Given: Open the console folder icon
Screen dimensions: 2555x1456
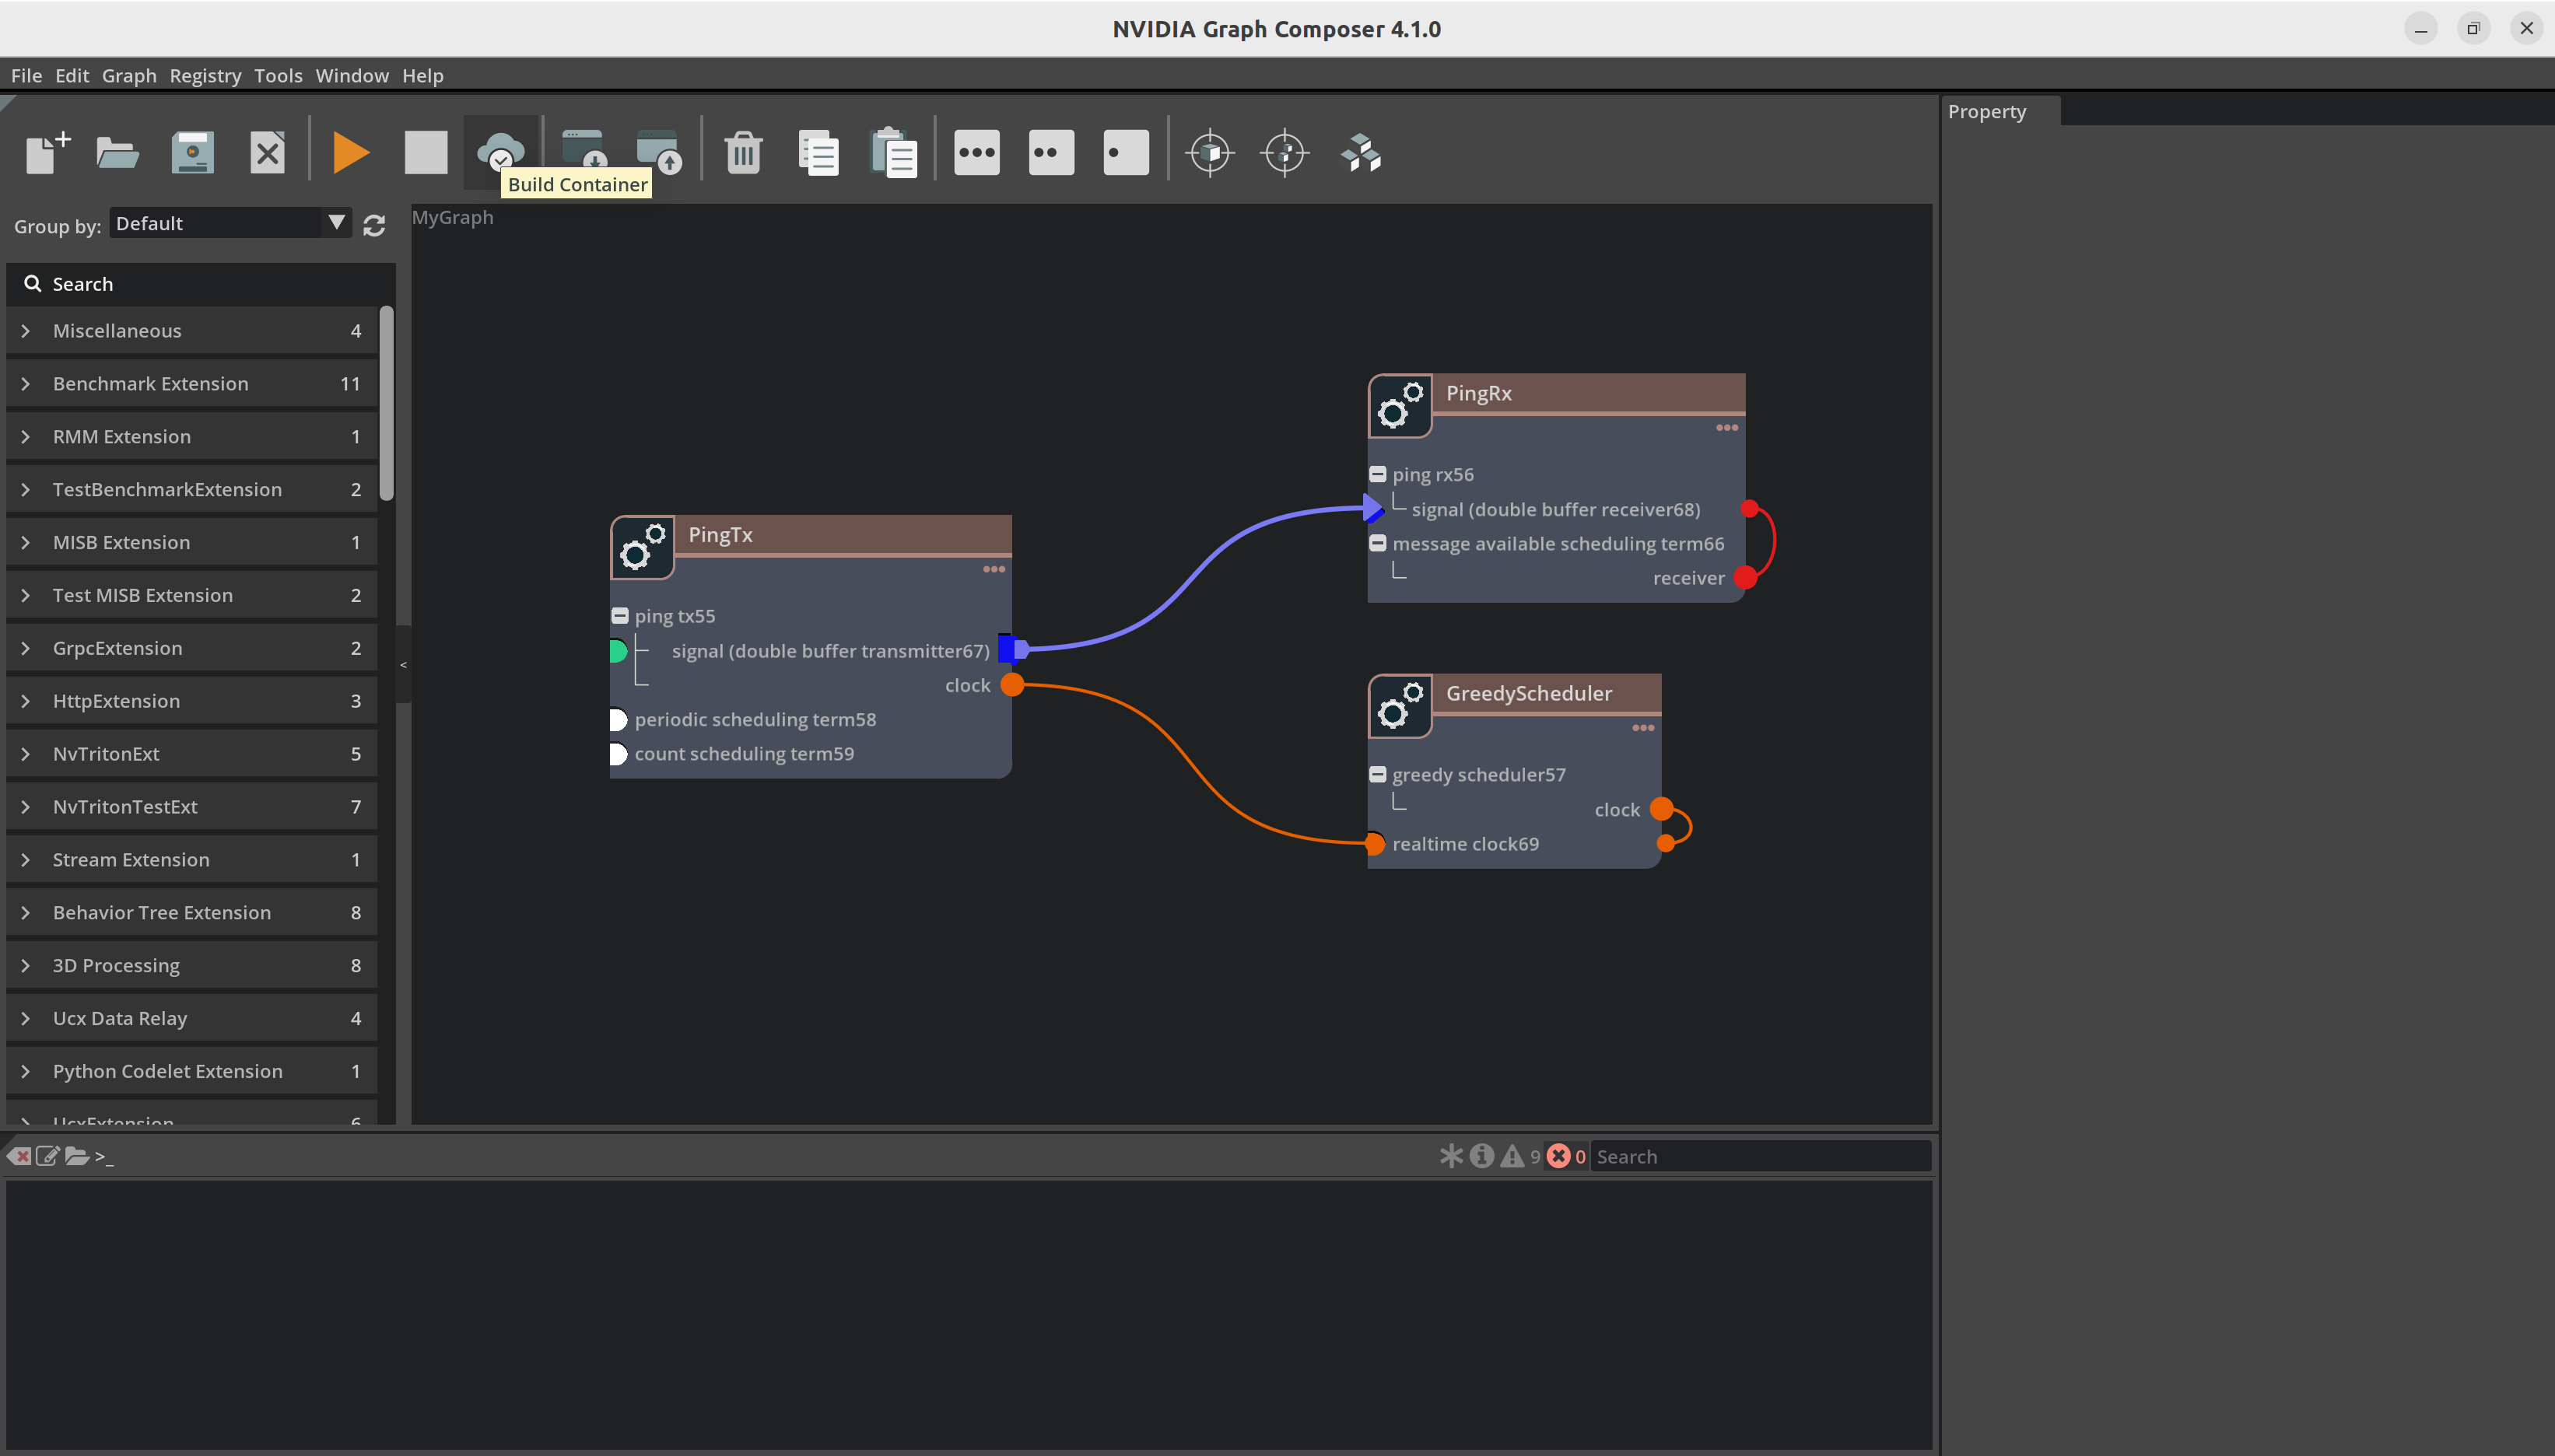Looking at the screenshot, I should [77, 1156].
